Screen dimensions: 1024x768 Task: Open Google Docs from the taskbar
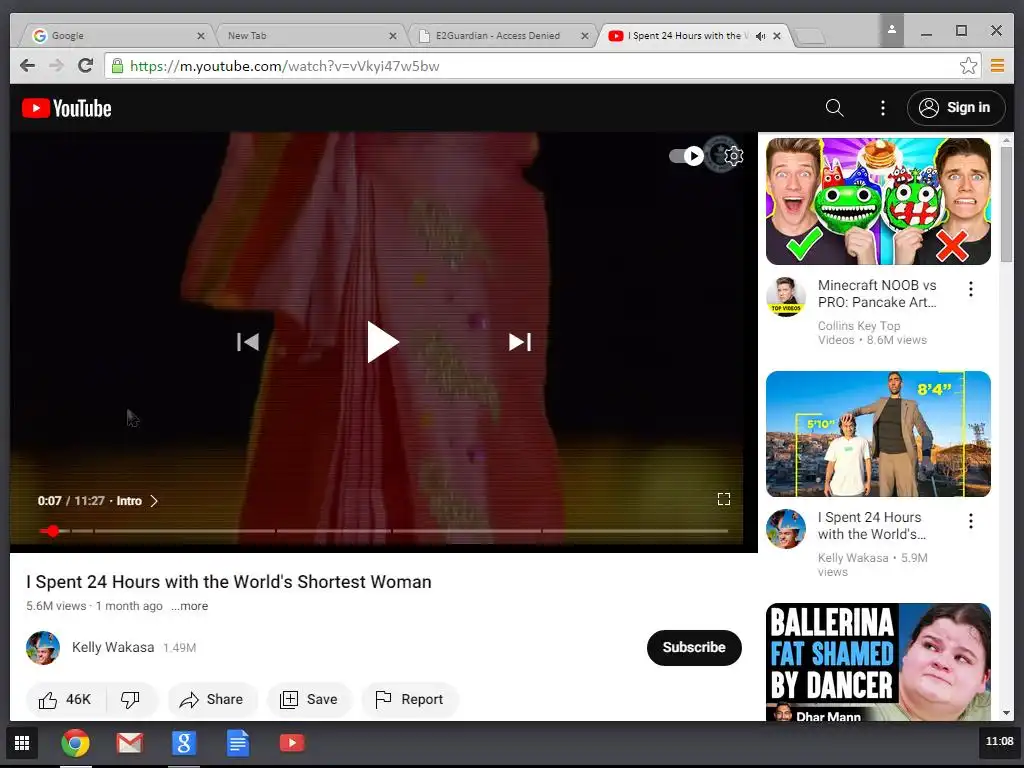[238, 743]
